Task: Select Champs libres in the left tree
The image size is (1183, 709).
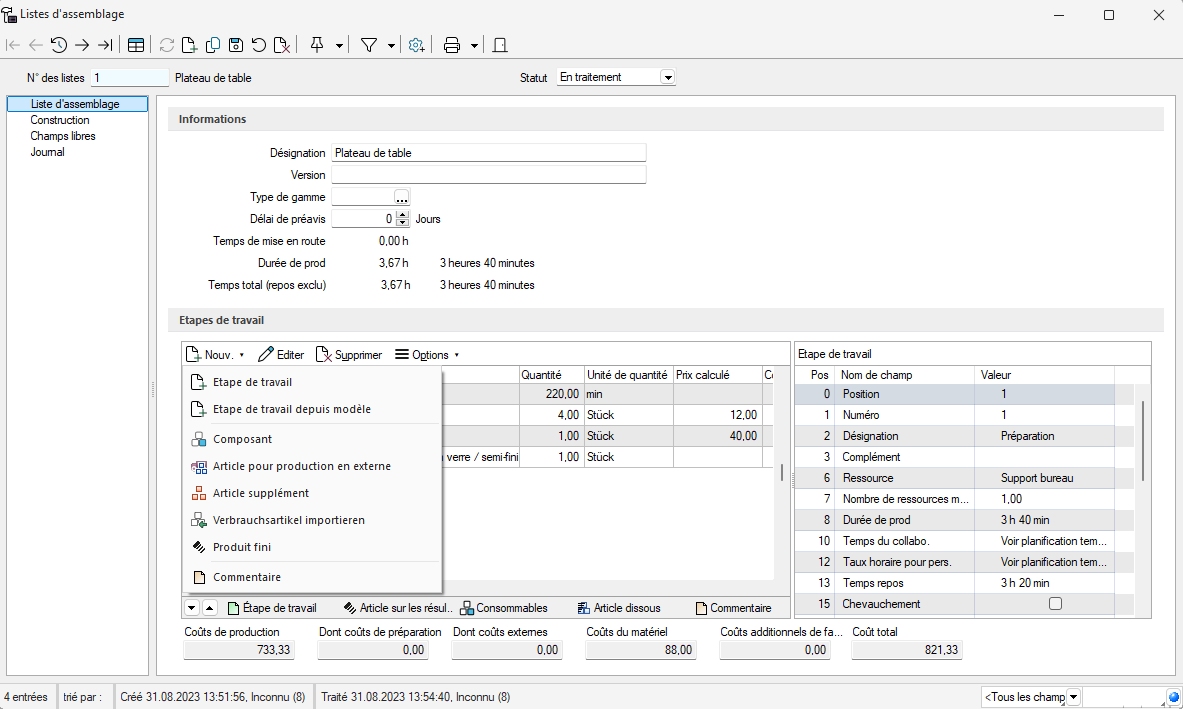Action: 63,136
